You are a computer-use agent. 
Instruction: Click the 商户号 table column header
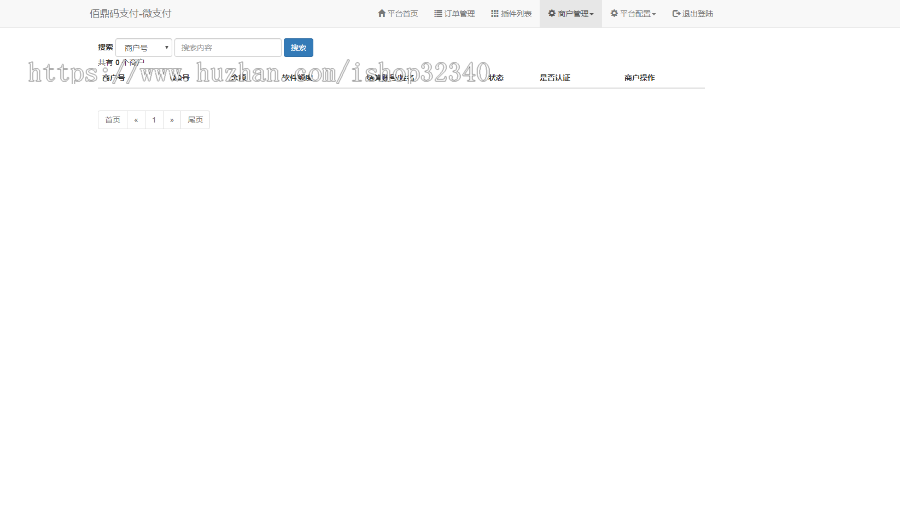click(113, 77)
